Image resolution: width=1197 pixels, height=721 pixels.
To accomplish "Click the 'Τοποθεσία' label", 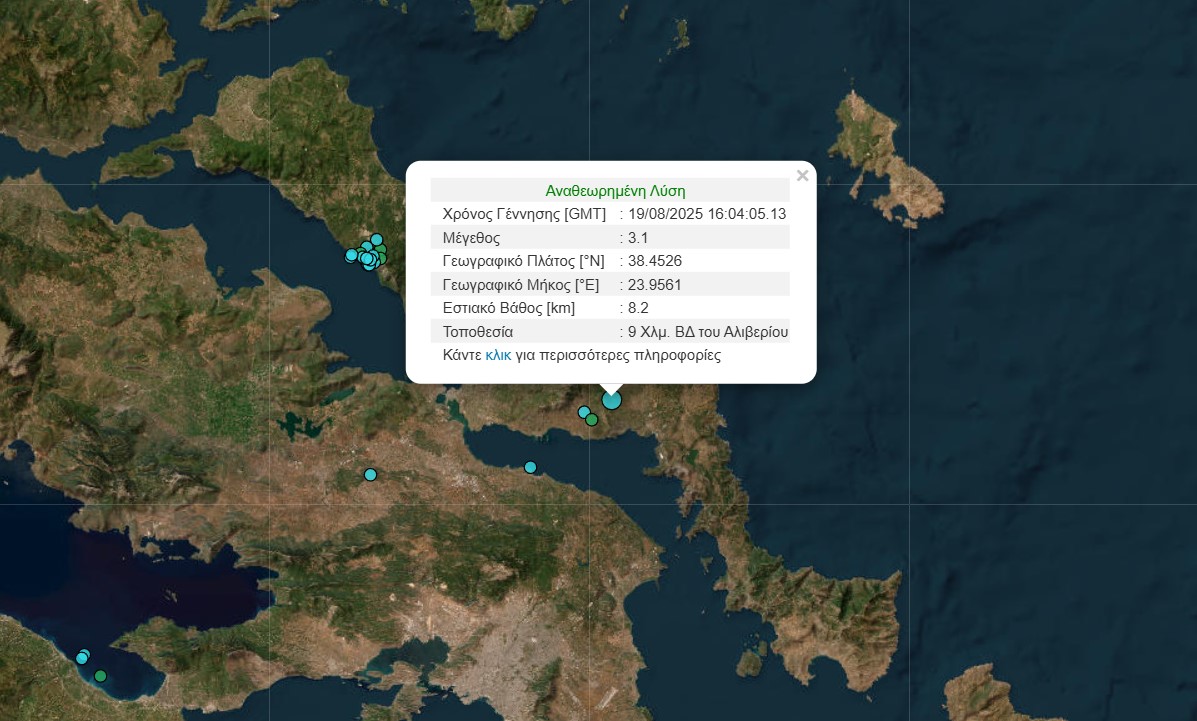I will (478, 331).
